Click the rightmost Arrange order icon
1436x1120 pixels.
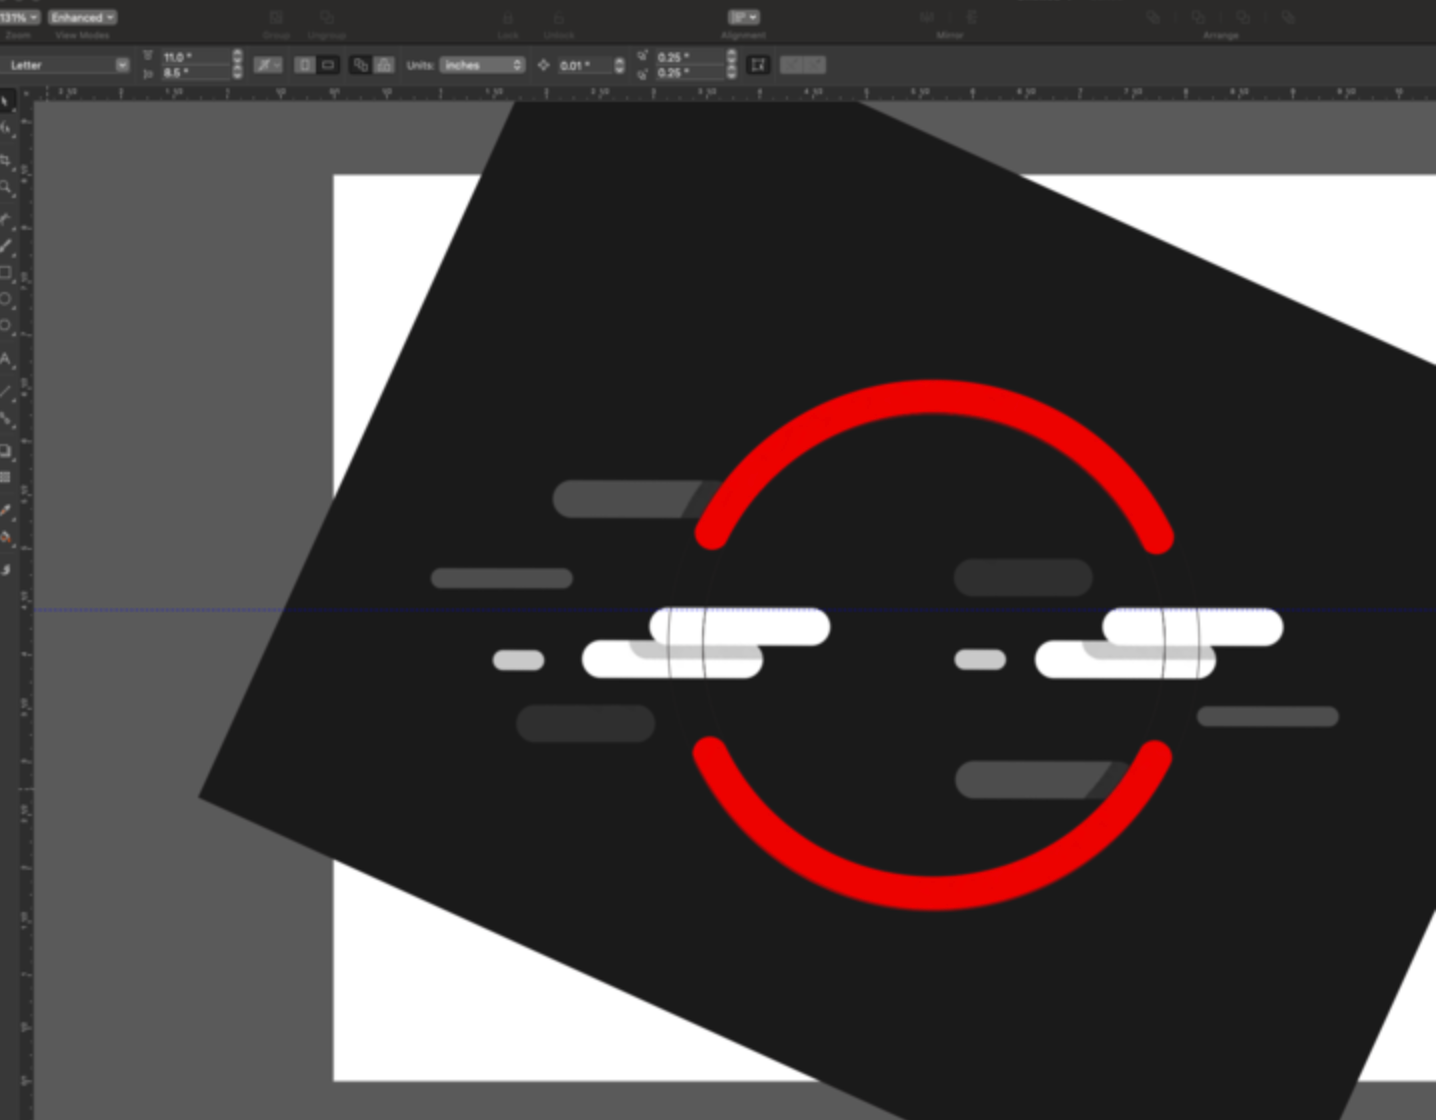1288,17
